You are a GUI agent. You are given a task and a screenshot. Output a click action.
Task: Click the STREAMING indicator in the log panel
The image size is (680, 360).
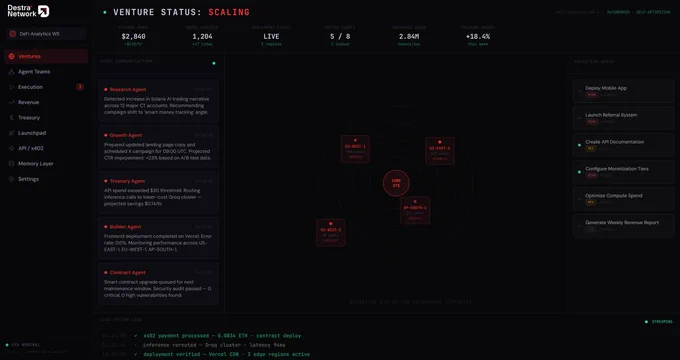tap(659, 322)
